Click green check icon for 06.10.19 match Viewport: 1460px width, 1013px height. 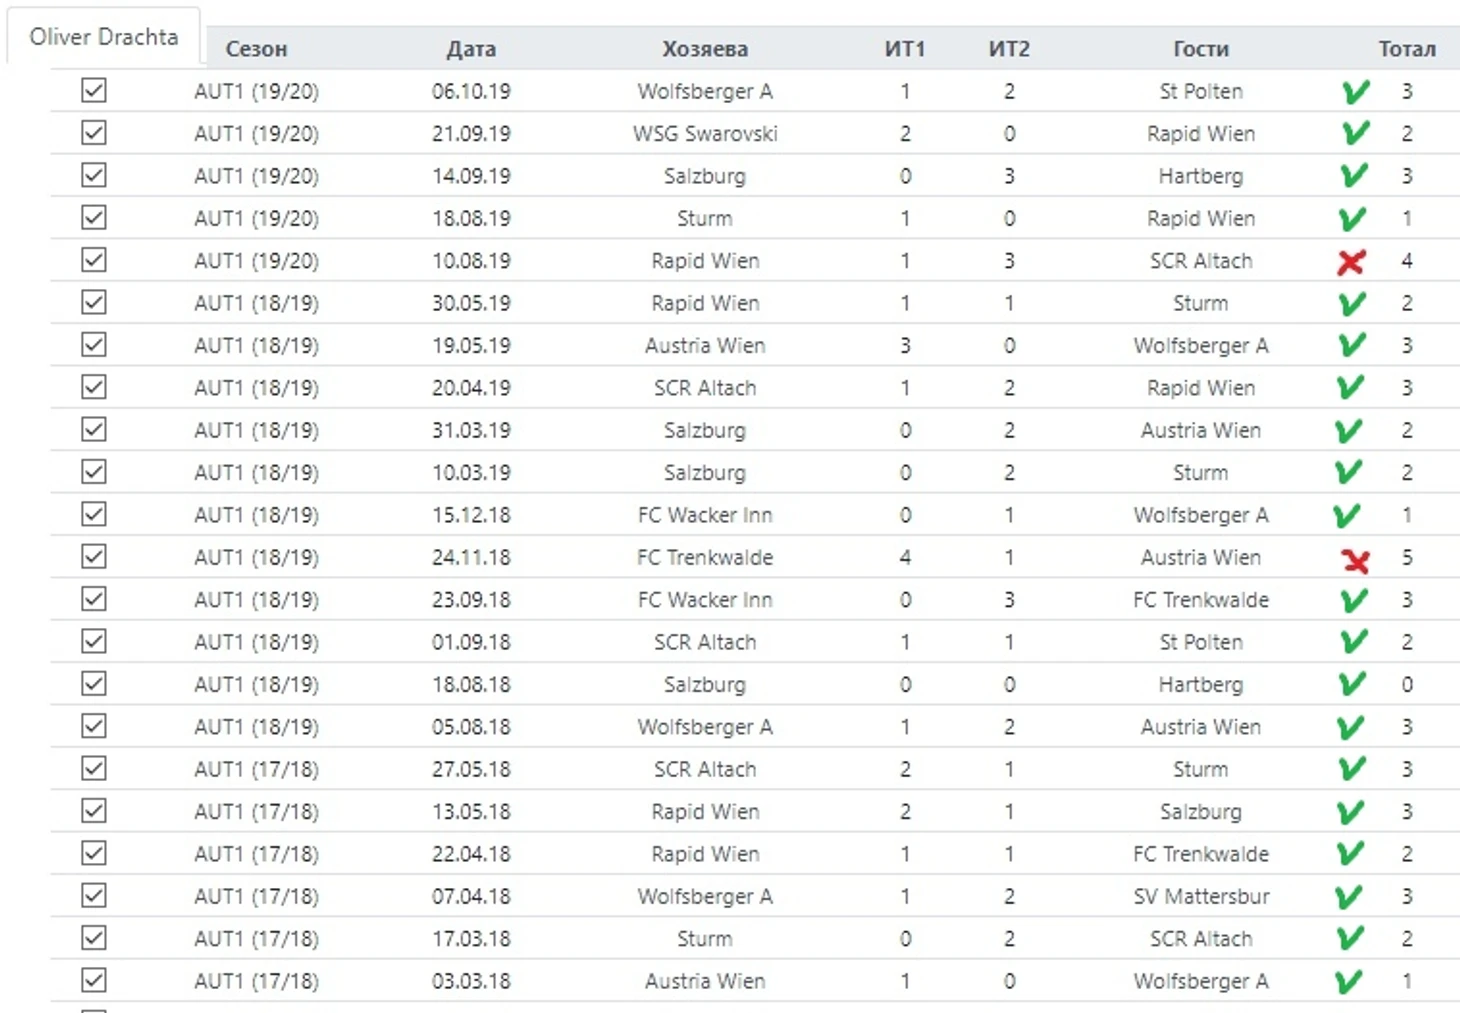point(1355,92)
